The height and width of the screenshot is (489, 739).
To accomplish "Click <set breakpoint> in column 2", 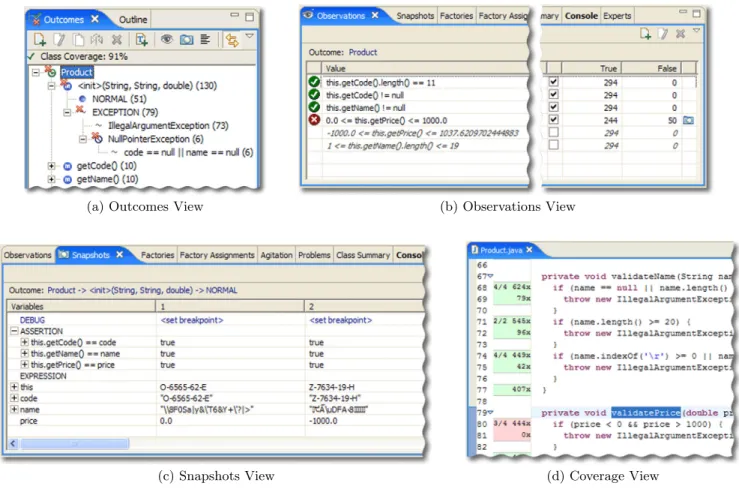I will pyautogui.click(x=340, y=320).
